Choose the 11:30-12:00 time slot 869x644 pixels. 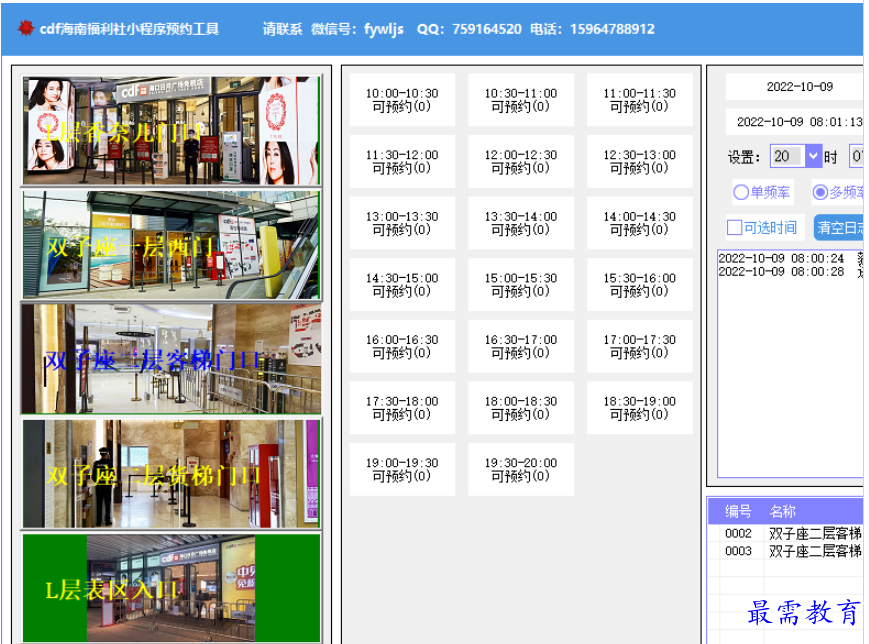coord(402,161)
